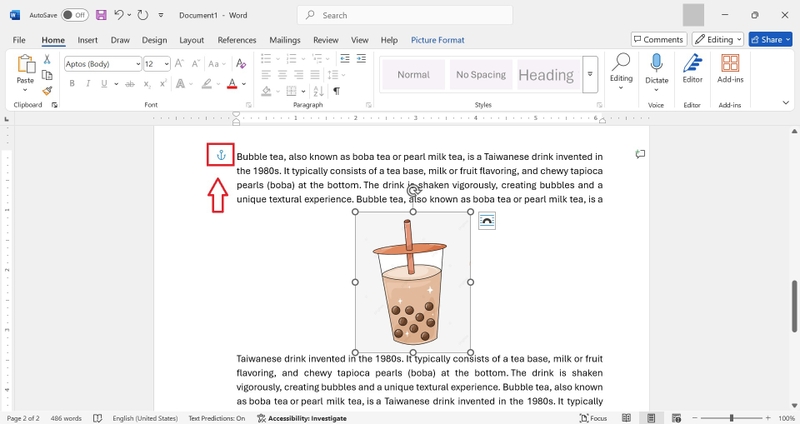This screenshot has width=800, height=424.
Task: Shrink the font size with the smaller A icon
Action: pos(195,64)
